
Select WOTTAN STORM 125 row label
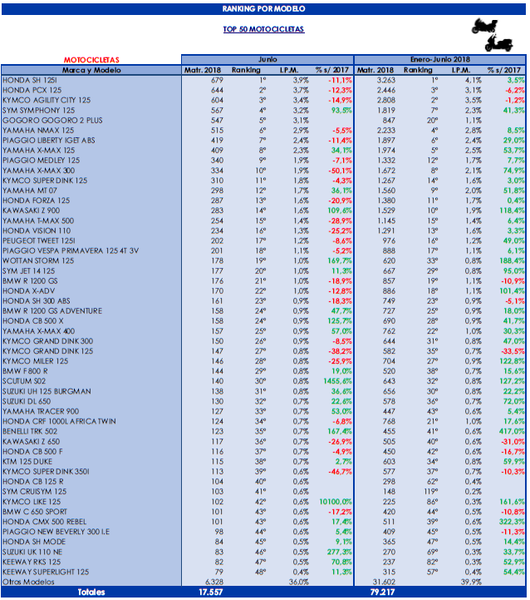pos(38,261)
